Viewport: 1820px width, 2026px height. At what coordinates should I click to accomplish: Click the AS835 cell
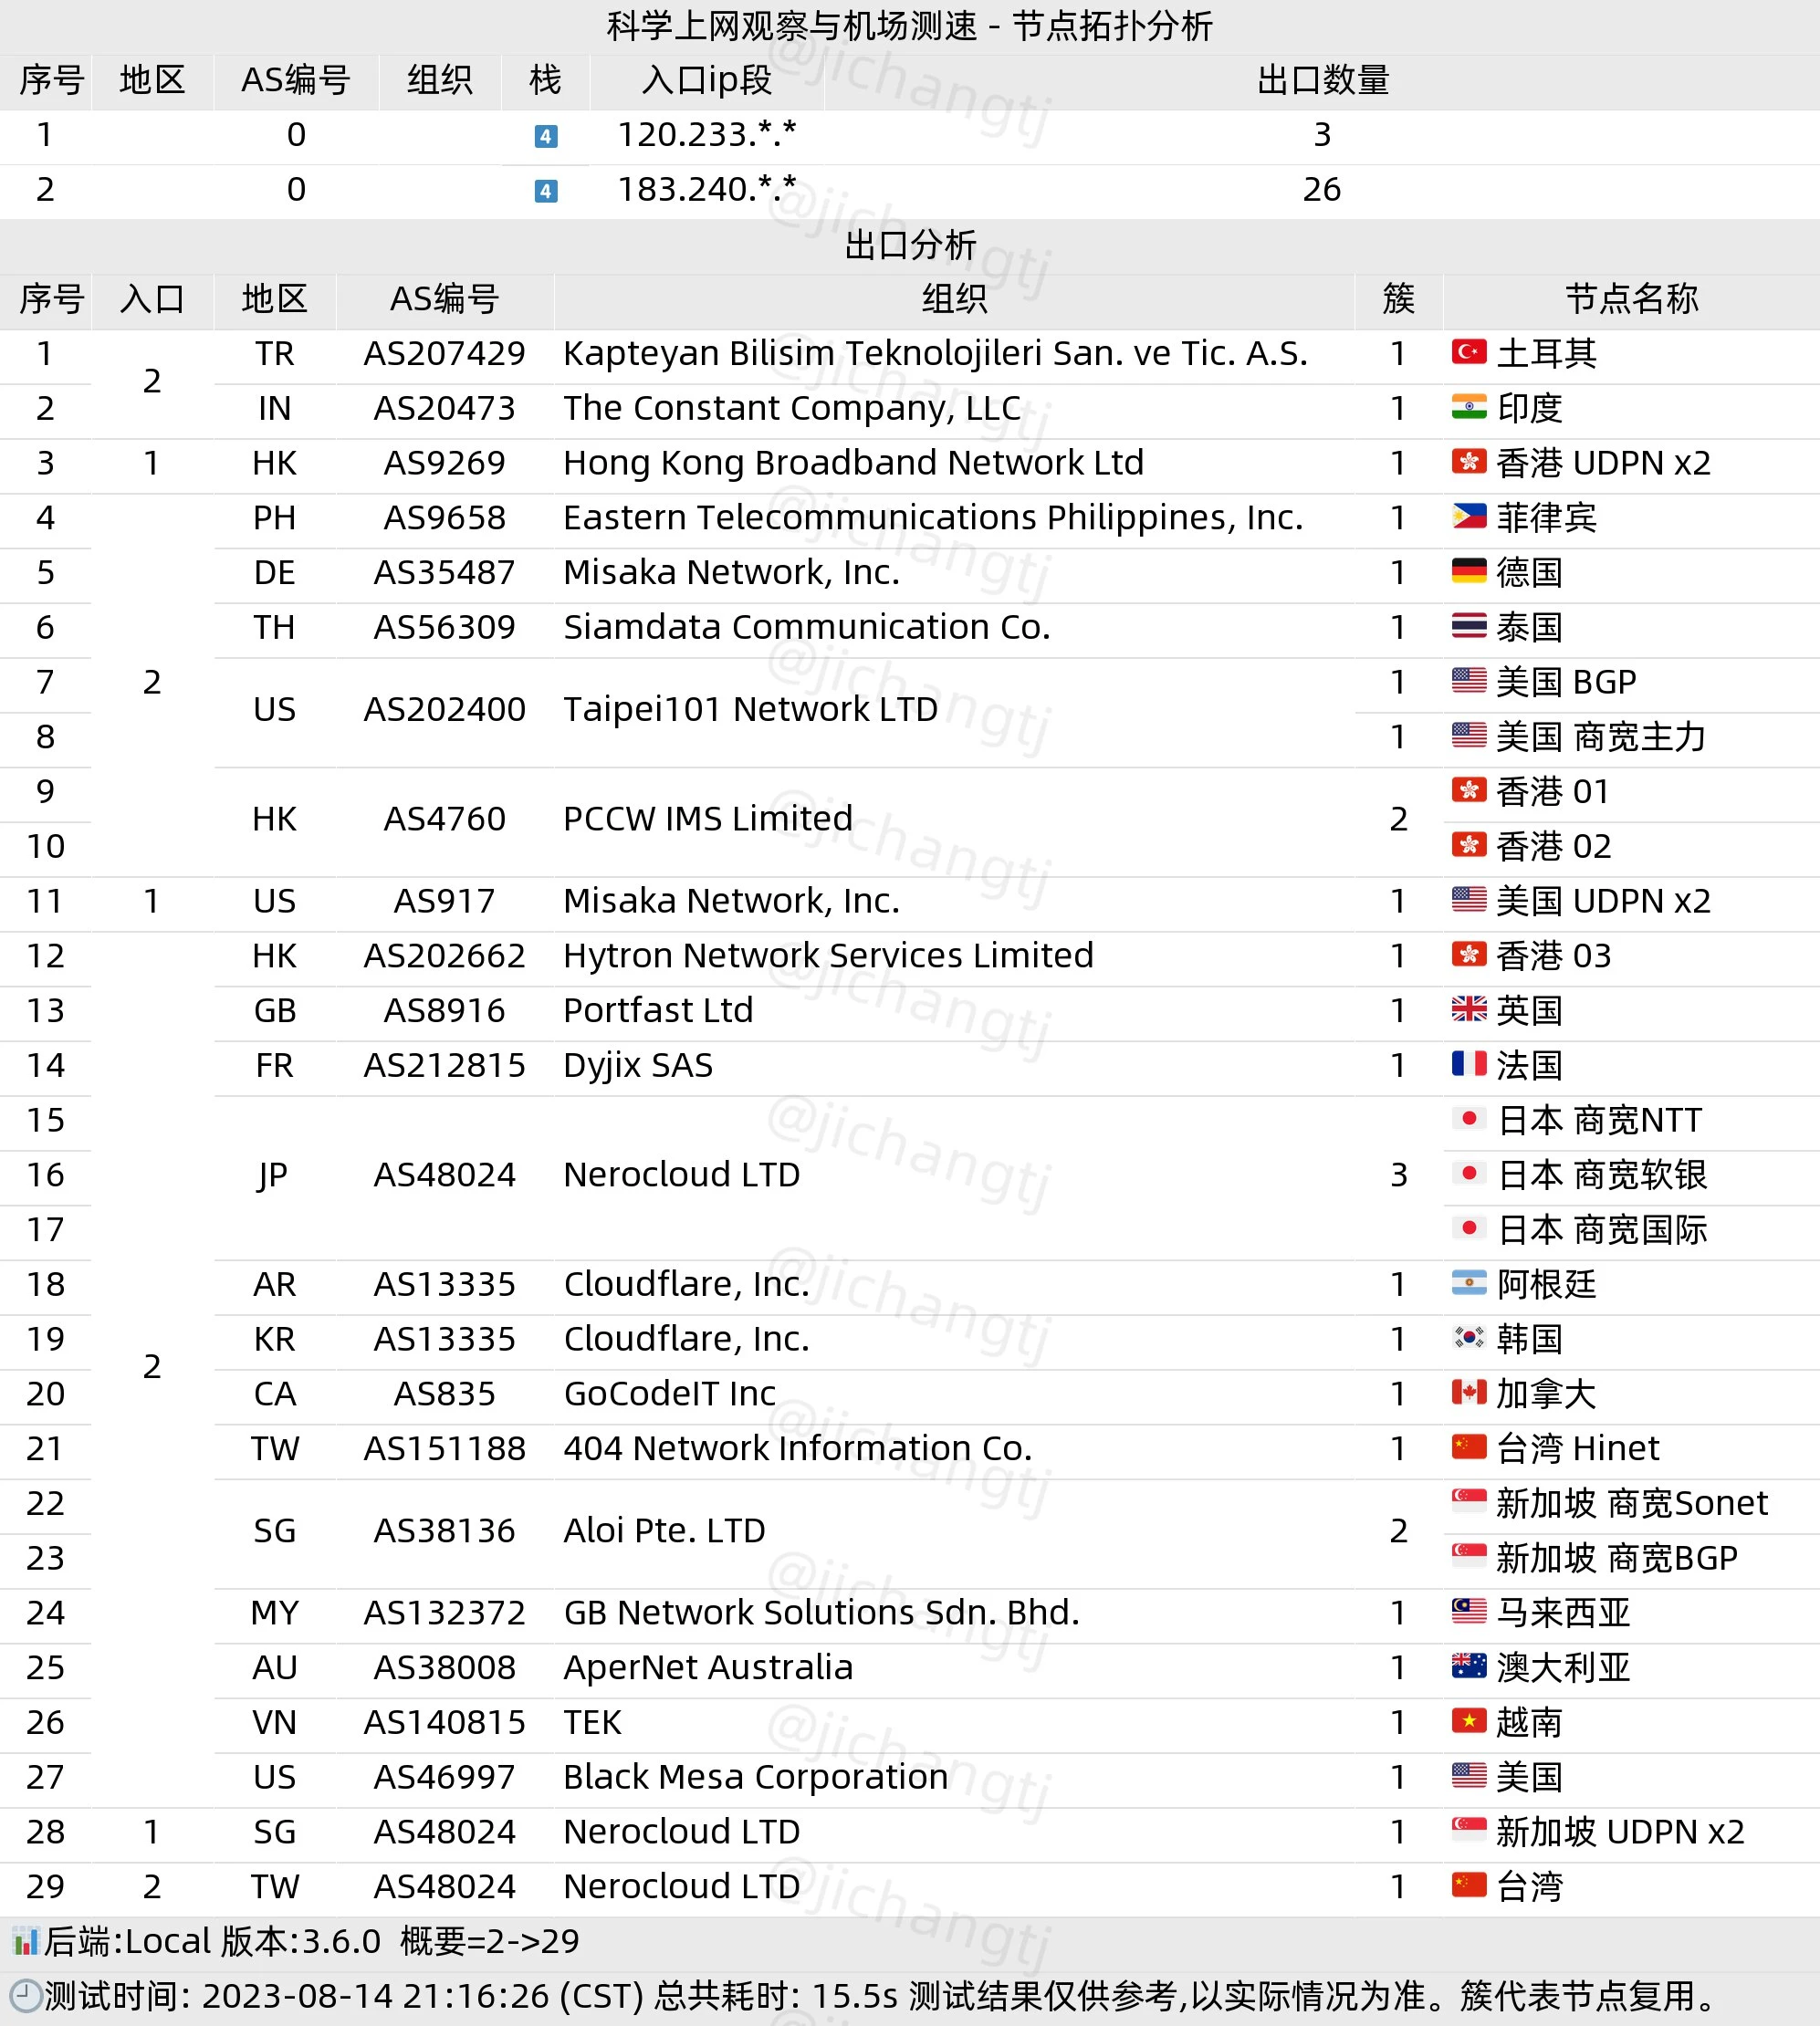tap(444, 1393)
